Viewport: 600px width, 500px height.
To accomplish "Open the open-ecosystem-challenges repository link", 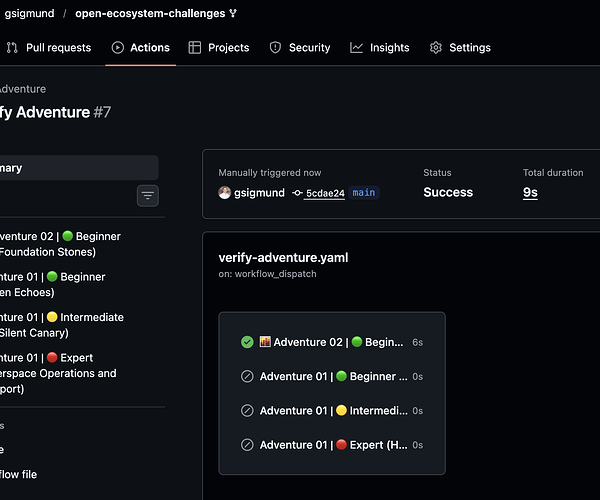I will pyautogui.click(x=150, y=13).
